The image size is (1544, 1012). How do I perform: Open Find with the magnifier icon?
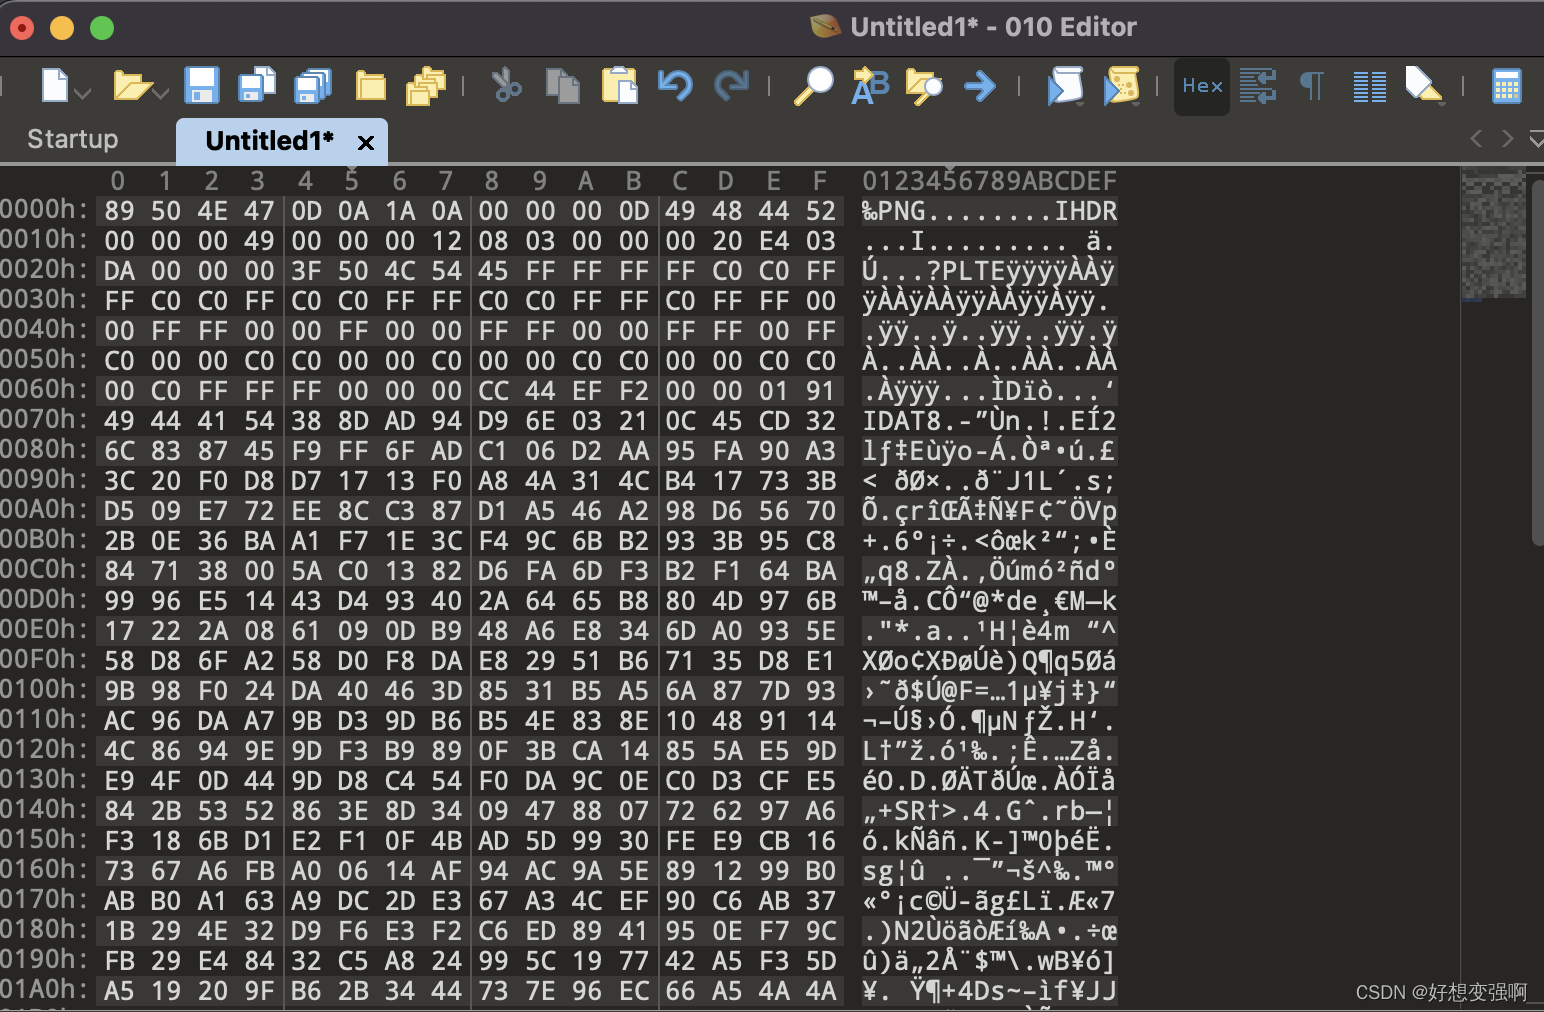click(814, 86)
